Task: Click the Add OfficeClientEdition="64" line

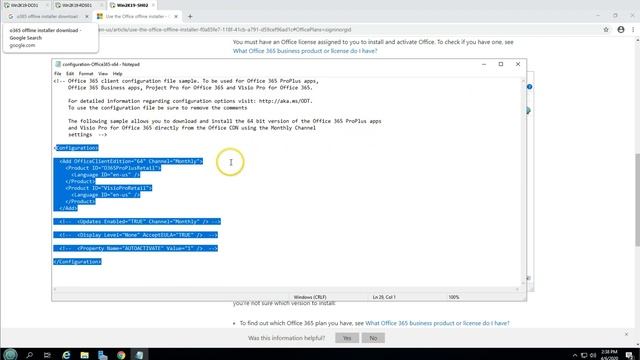Action: point(131,161)
